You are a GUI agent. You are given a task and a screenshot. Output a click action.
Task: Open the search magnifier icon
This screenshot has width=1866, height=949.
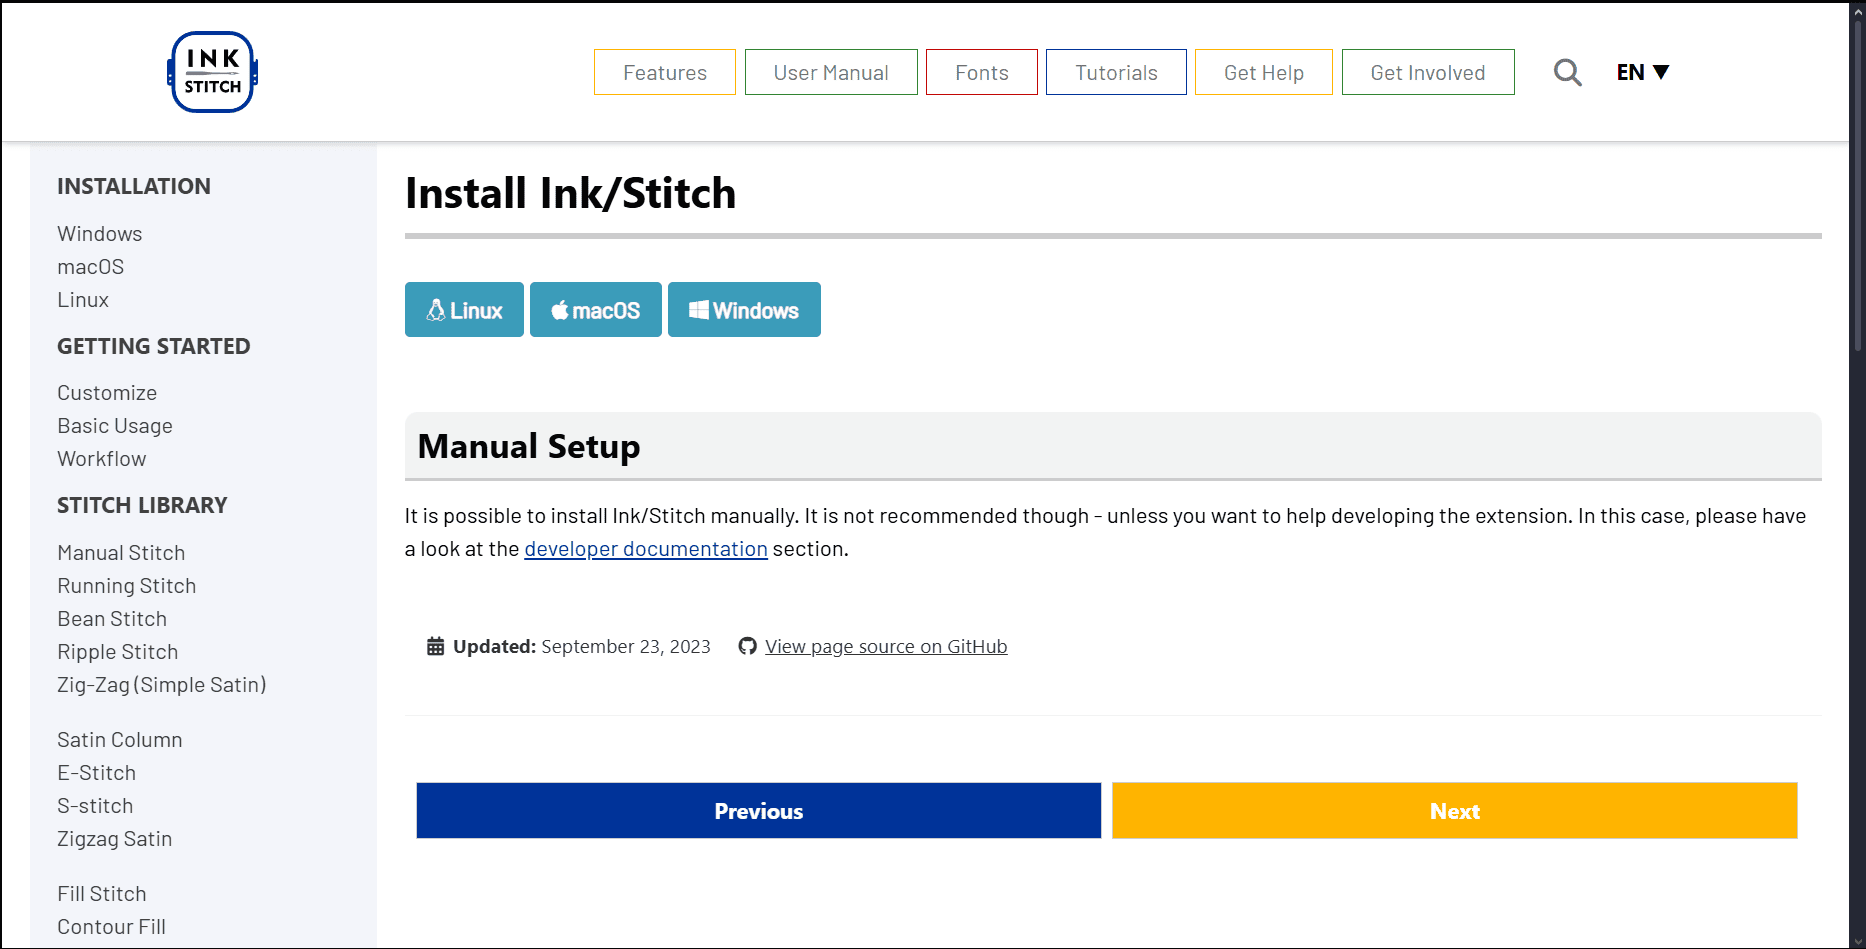[1567, 72]
